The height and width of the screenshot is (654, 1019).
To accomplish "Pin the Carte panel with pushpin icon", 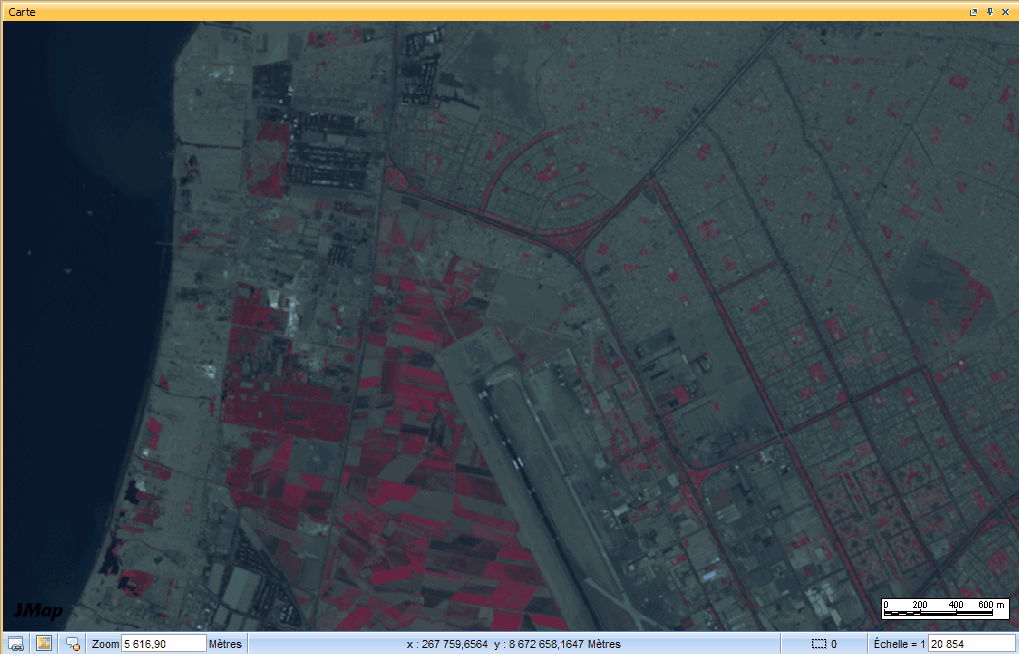I will coord(990,11).
